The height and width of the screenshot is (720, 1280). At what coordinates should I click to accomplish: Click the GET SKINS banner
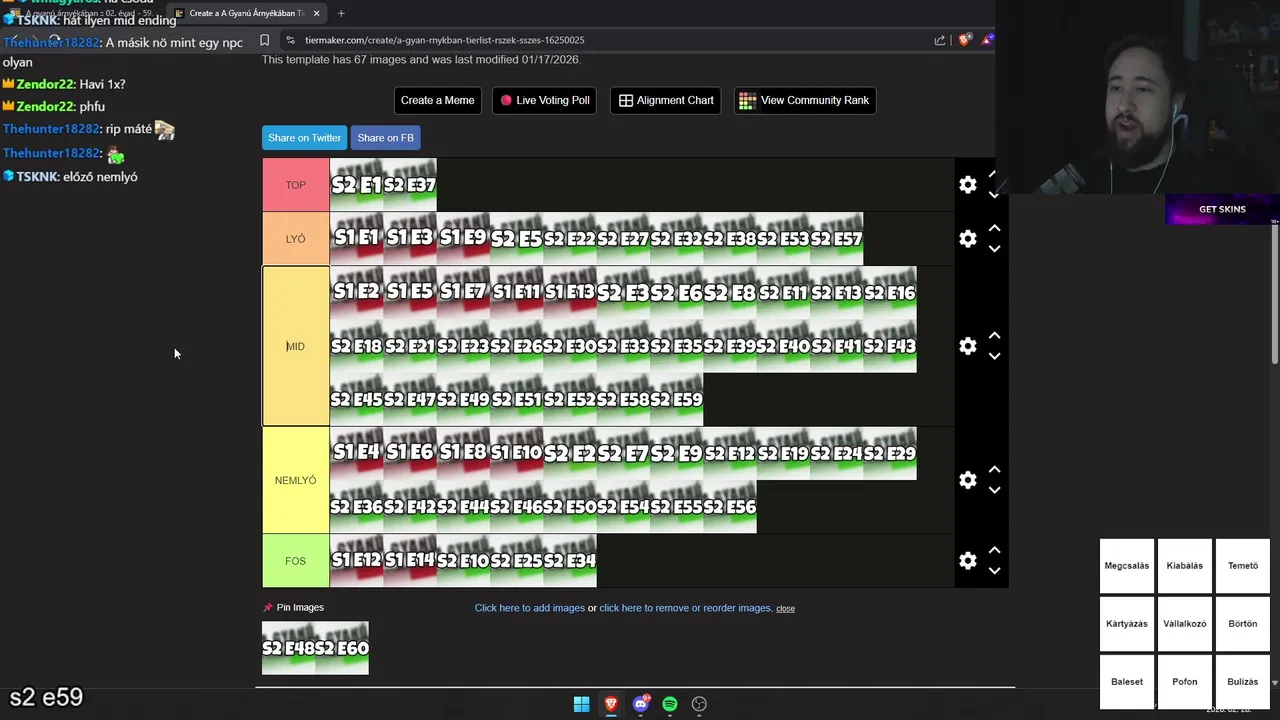(1222, 209)
